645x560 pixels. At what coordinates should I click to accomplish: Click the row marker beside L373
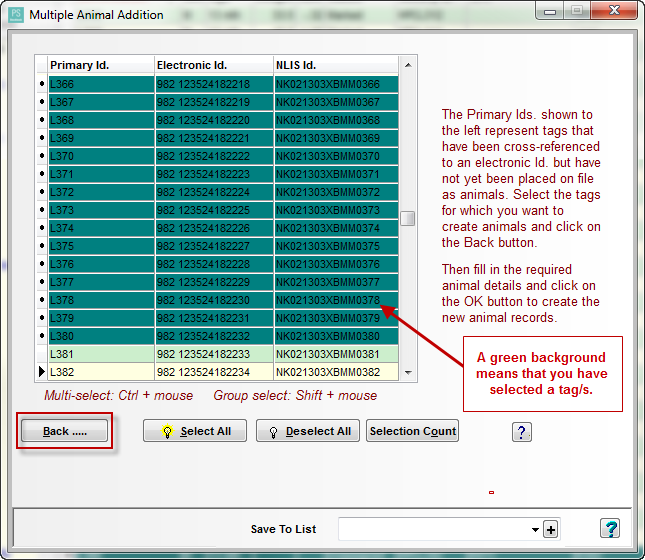41,210
